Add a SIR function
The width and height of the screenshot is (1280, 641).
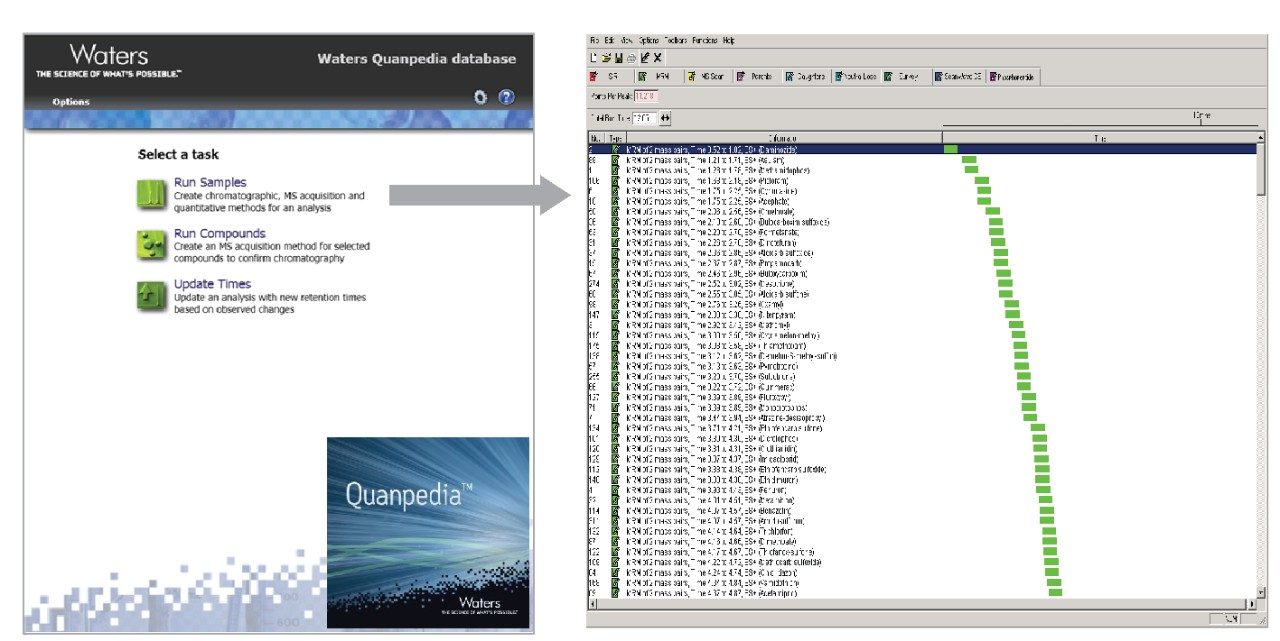pyautogui.click(x=610, y=76)
